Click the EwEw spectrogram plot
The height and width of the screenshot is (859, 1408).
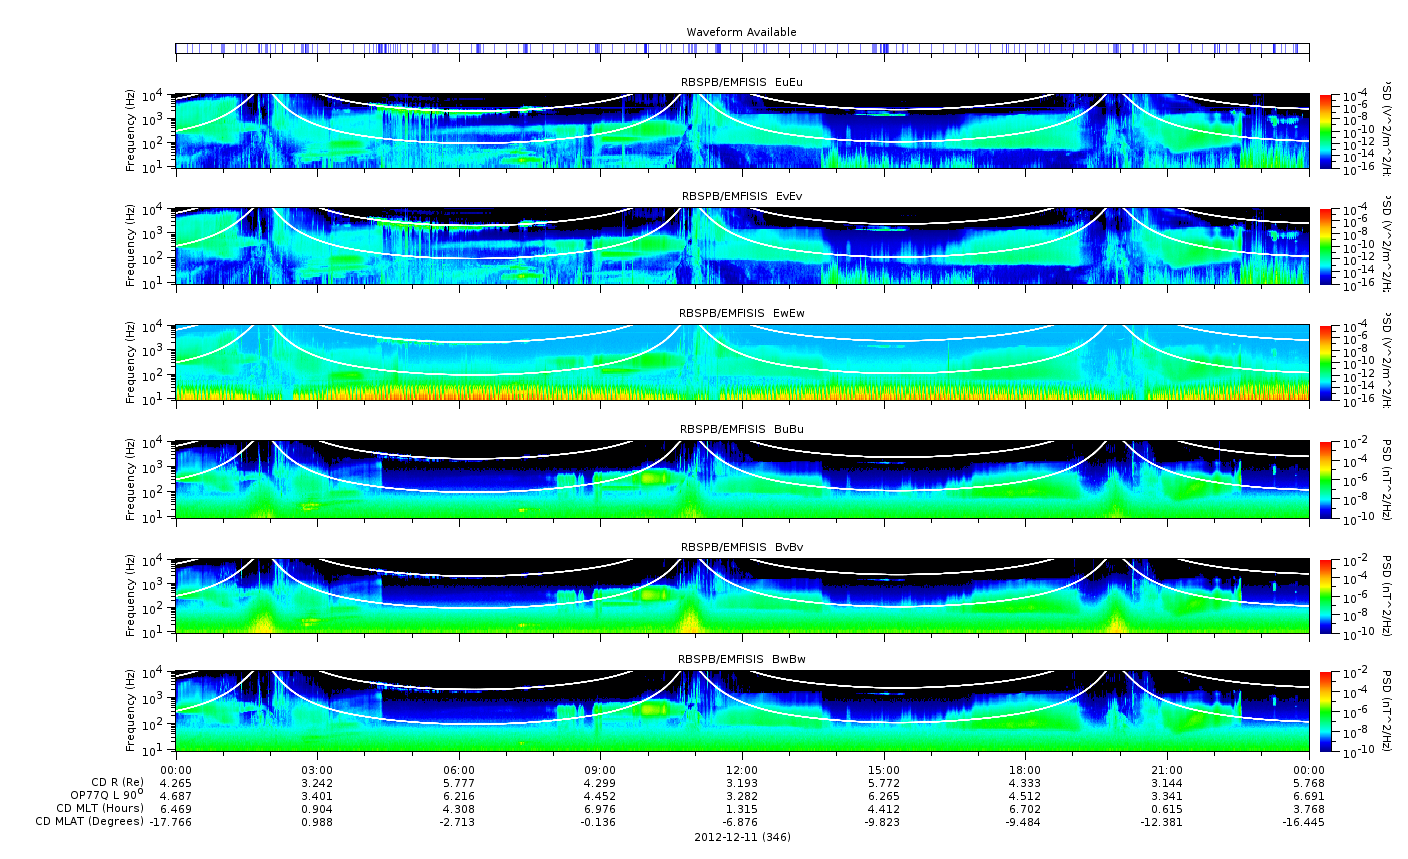tap(742, 362)
